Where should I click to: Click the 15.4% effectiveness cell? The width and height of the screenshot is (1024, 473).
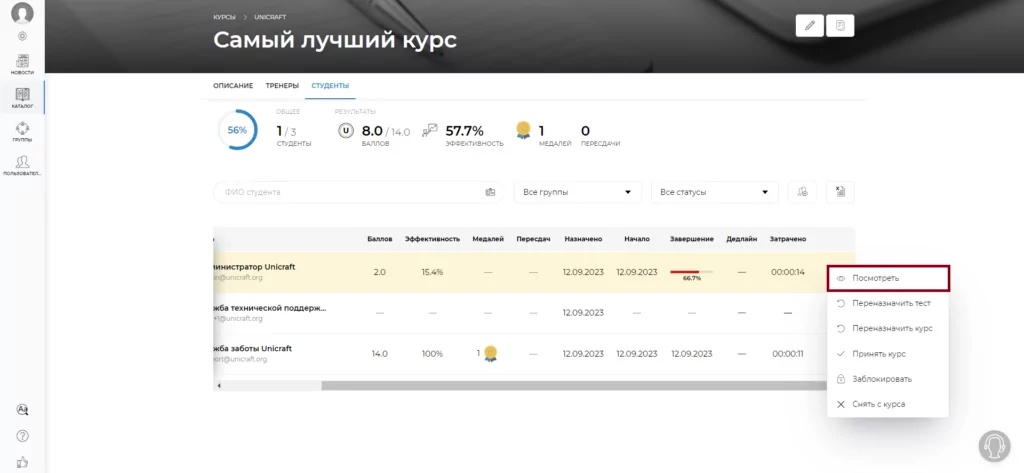click(432, 272)
